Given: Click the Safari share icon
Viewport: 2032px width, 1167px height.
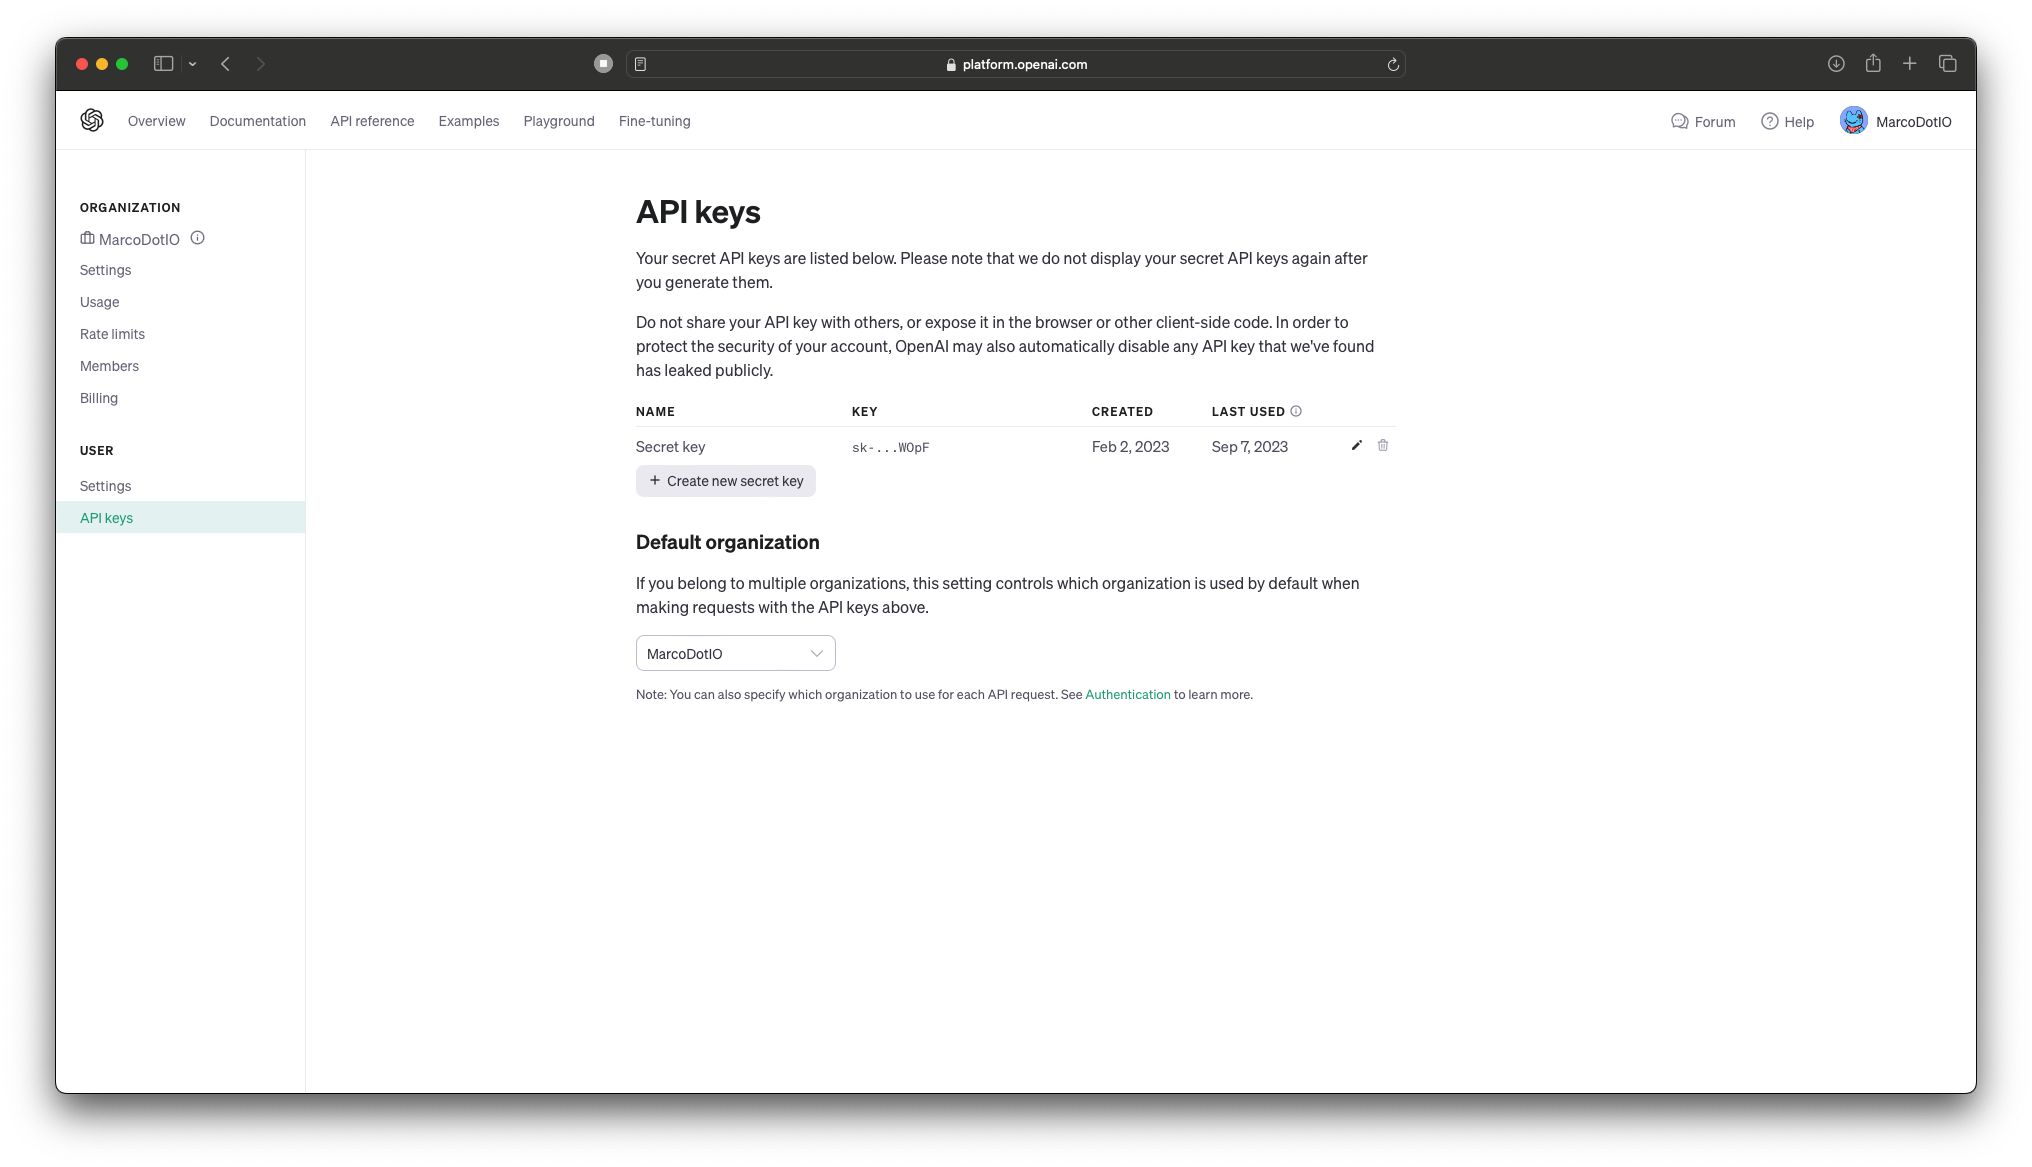Looking at the screenshot, I should pyautogui.click(x=1873, y=63).
